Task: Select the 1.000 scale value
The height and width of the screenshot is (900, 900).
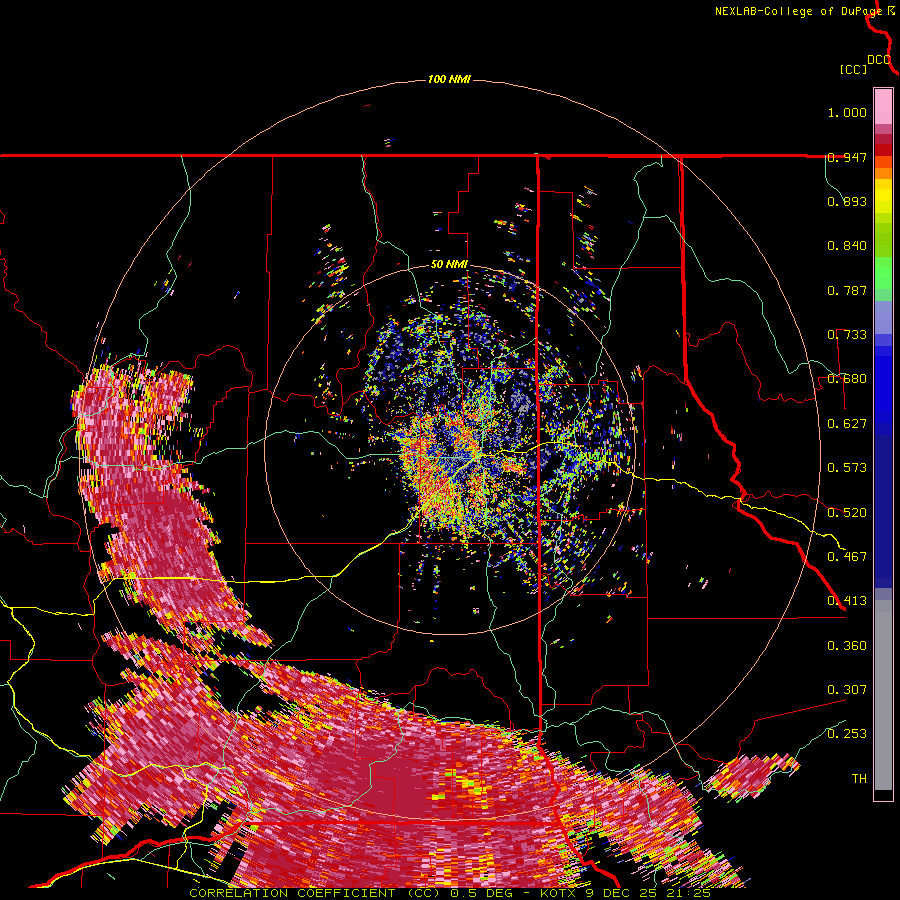Action: tap(847, 112)
